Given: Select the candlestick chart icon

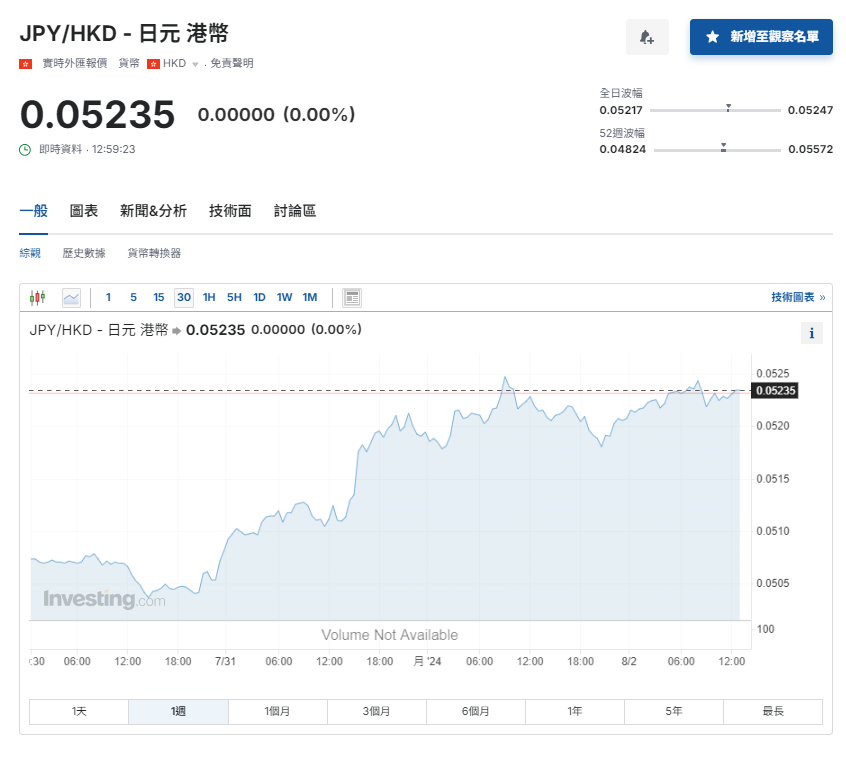Looking at the screenshot, I should (38, 297).
